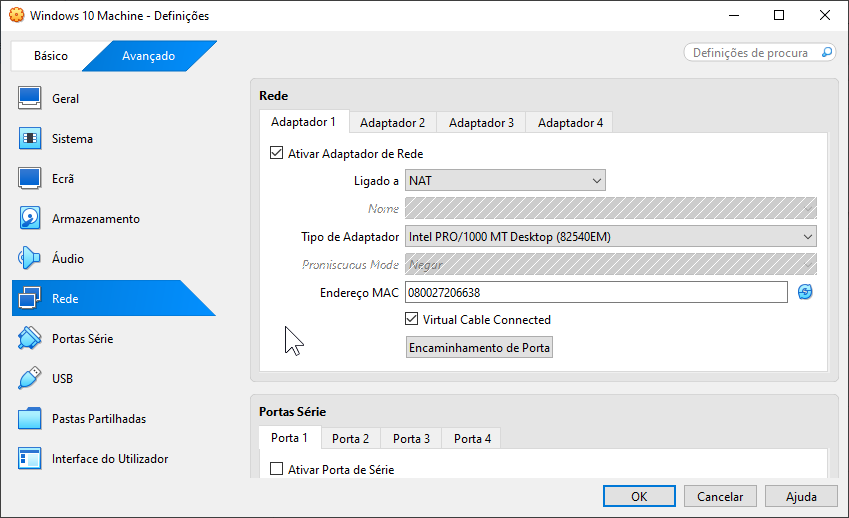Click the Portas Série connector icon
The image size is (849, 518).
pyautogui.click(x=30, y=338)
